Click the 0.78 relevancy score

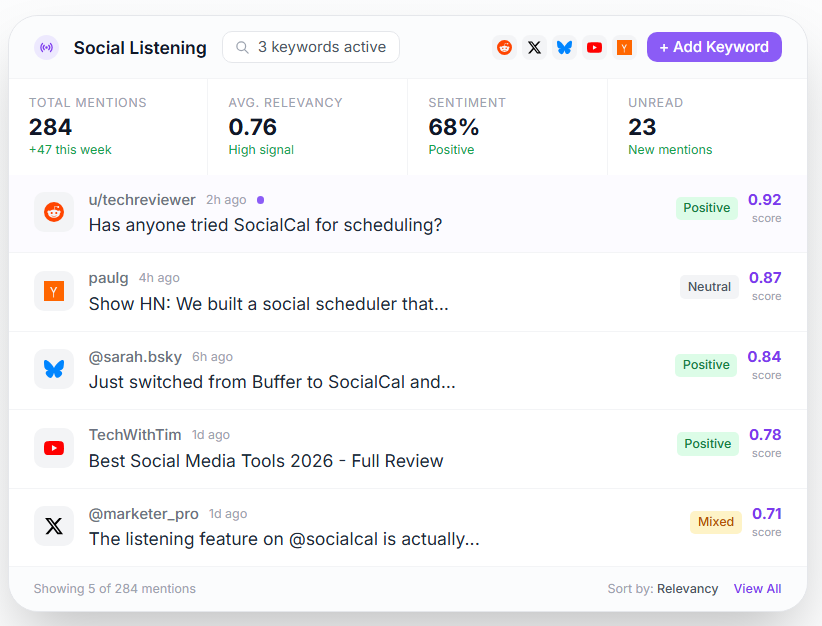[x=765, y=435]
